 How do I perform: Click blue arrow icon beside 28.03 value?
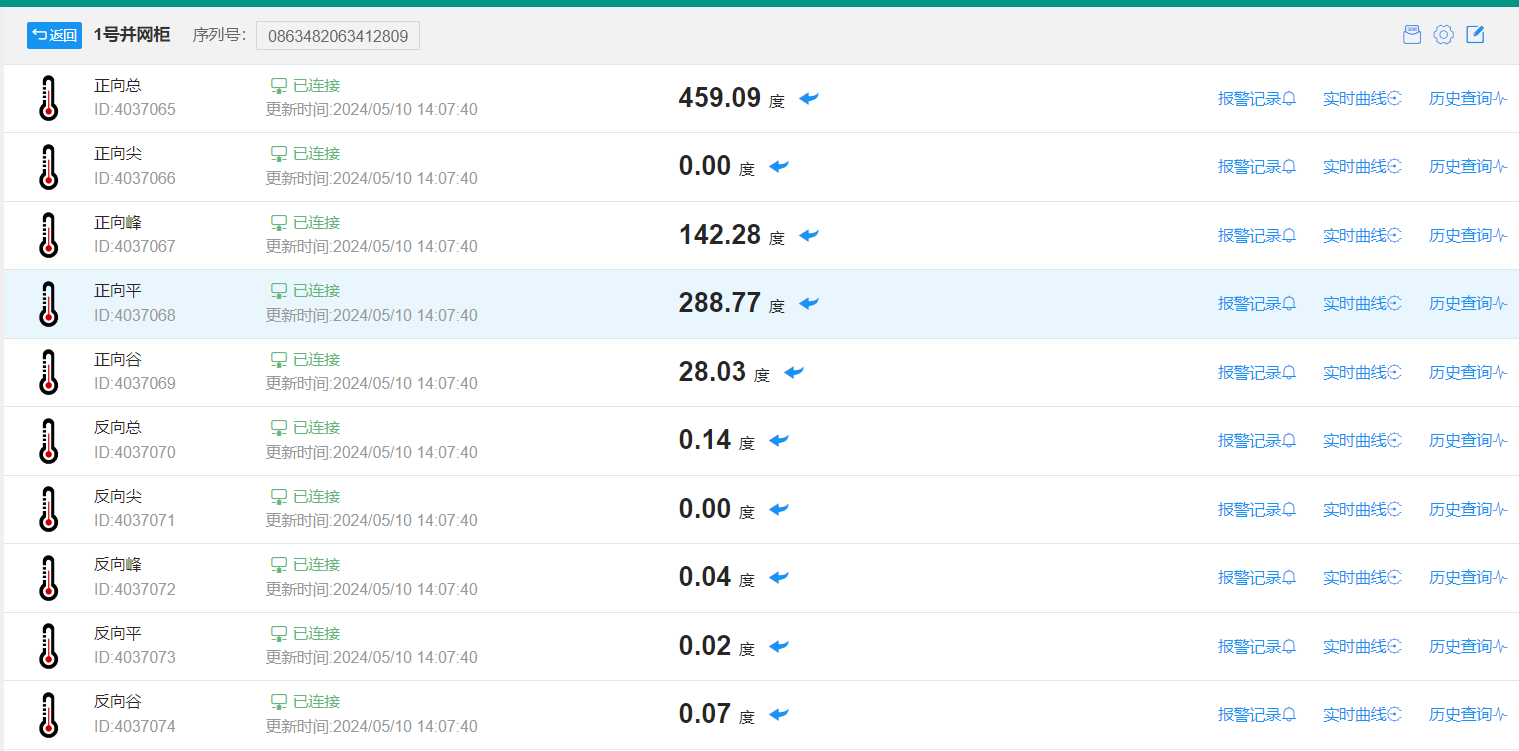tap(794, 372)
